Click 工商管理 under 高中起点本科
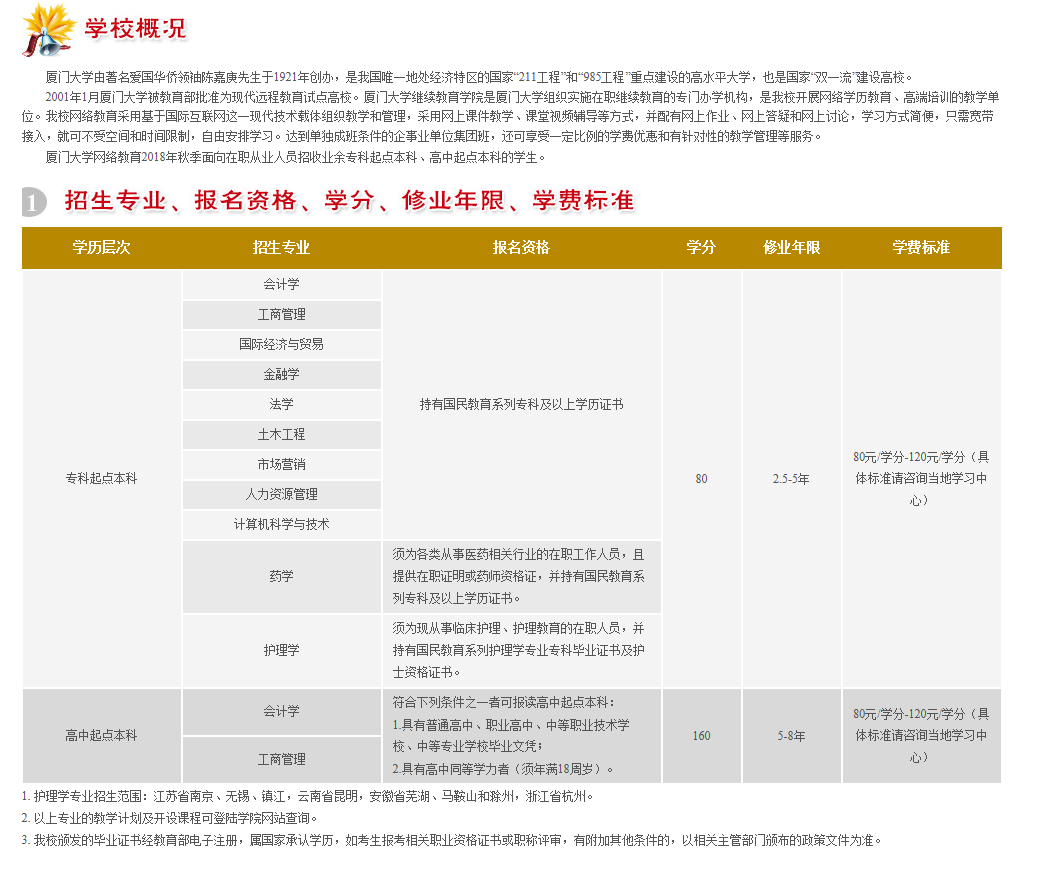The width and height of the screenshot is (1039, 869). (x=282, y=760)
